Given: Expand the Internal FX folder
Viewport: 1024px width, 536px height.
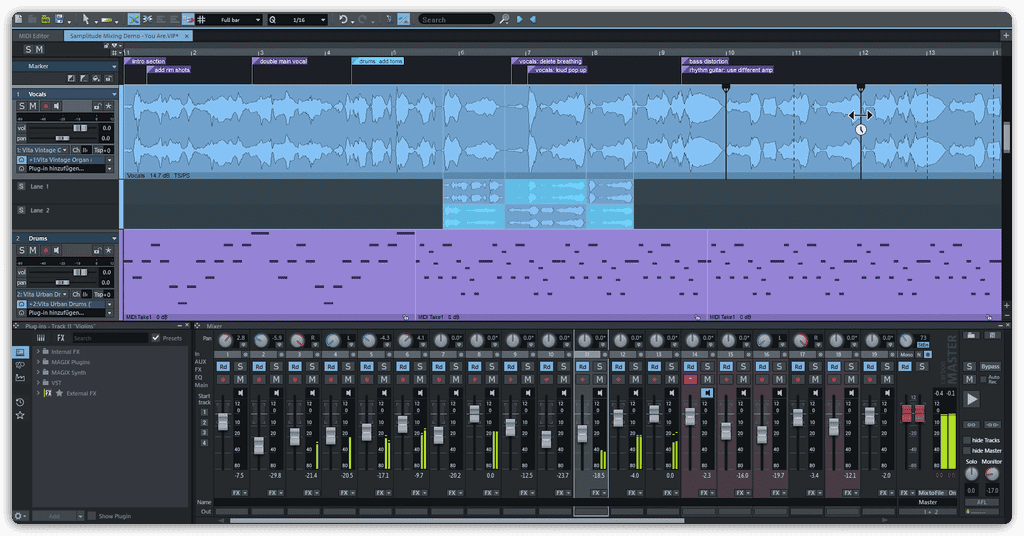Looking at the screenshot, I should coord(38,351).
